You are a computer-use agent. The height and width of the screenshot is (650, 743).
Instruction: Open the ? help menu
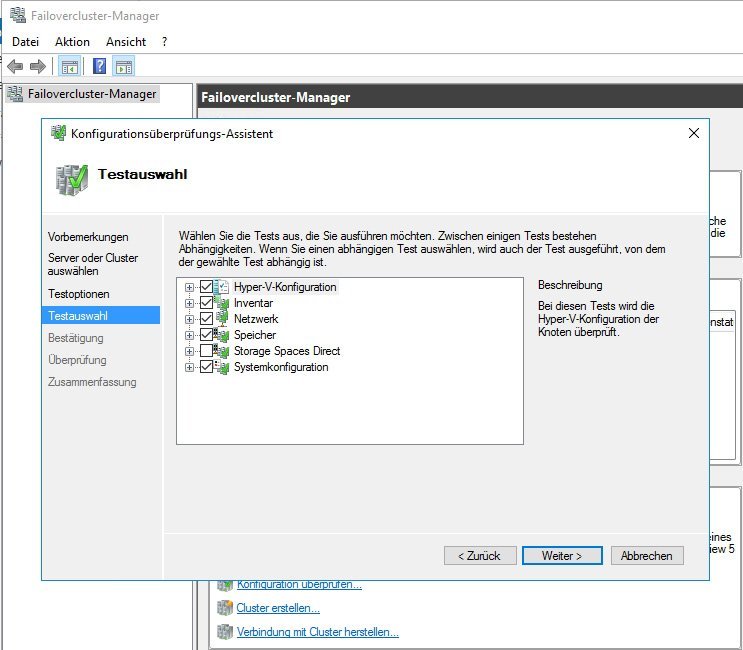tap(164, 42)
